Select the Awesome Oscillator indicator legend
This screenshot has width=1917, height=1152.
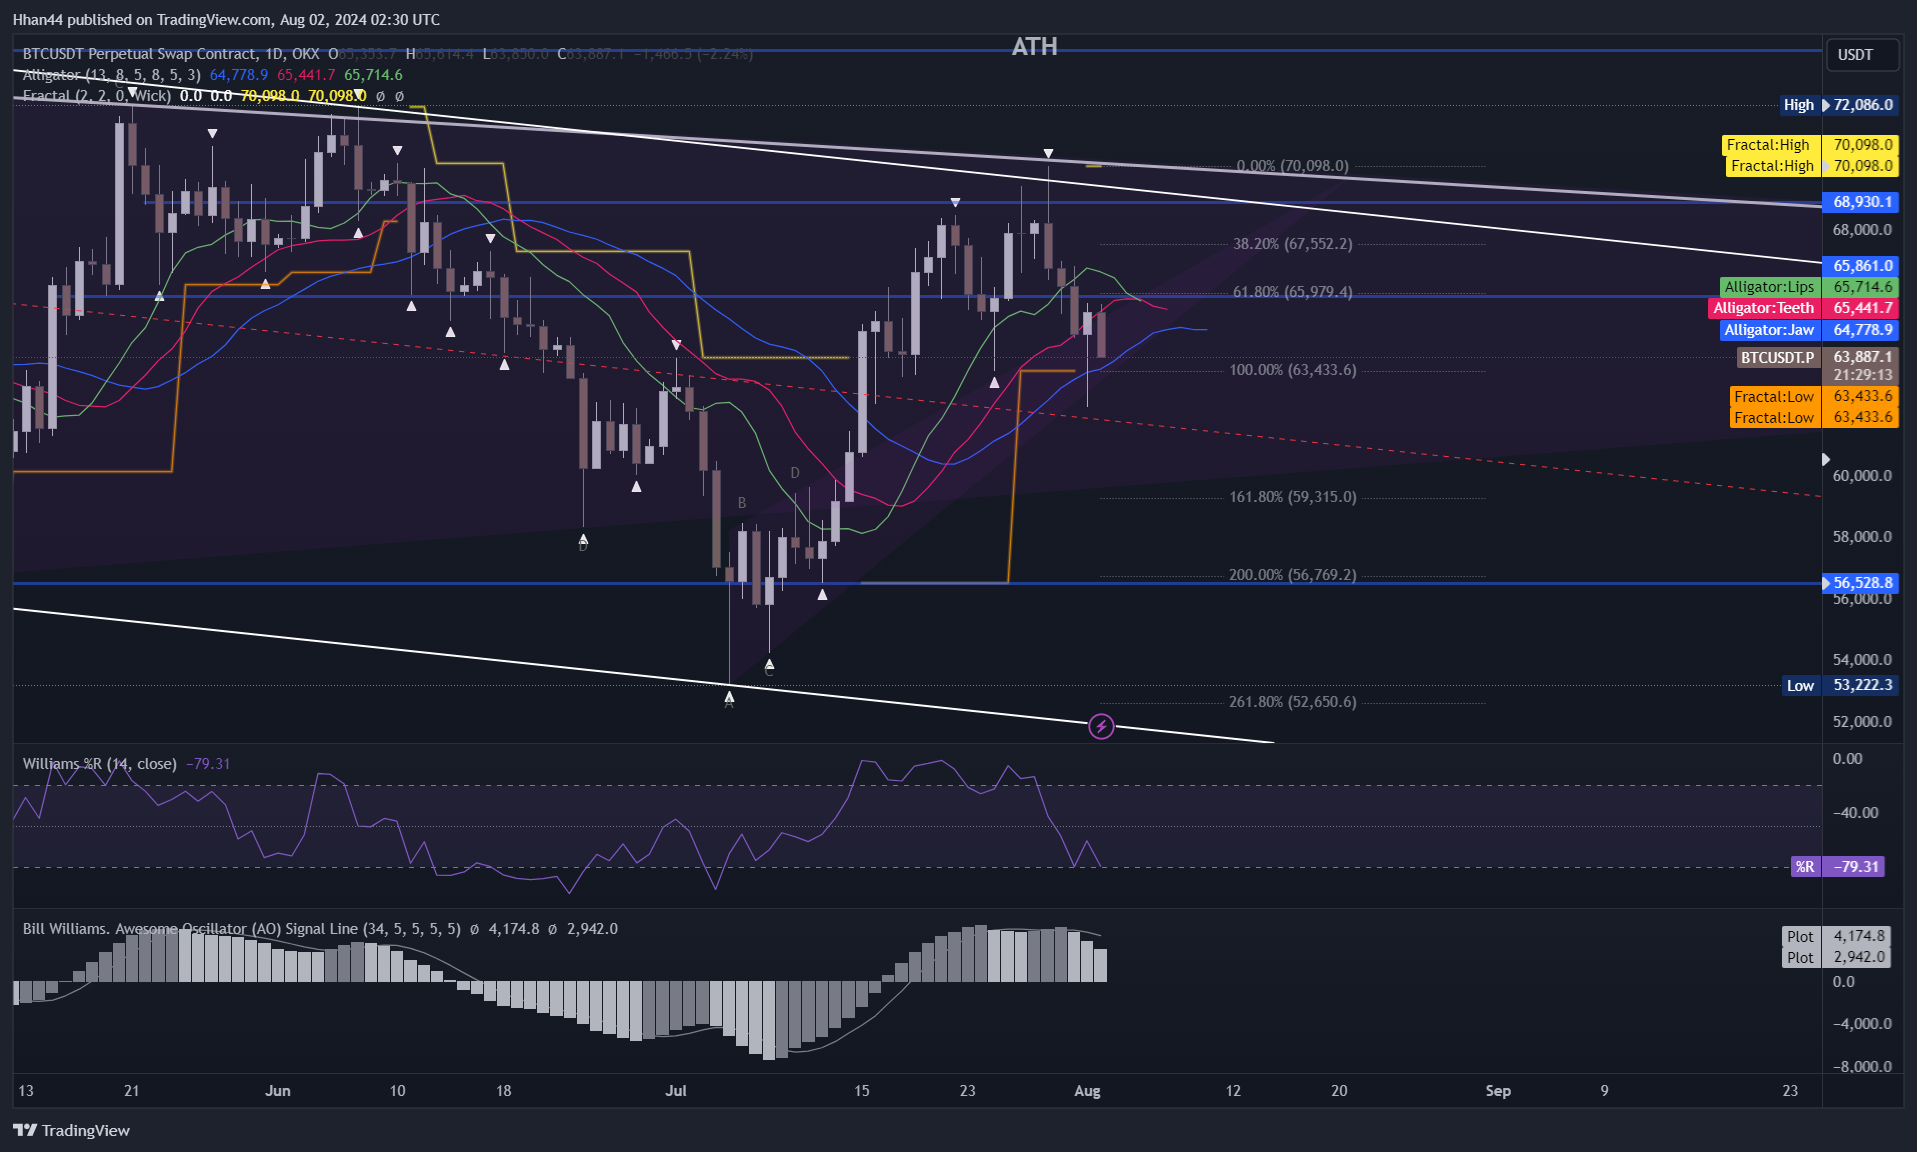click(241, 929)
